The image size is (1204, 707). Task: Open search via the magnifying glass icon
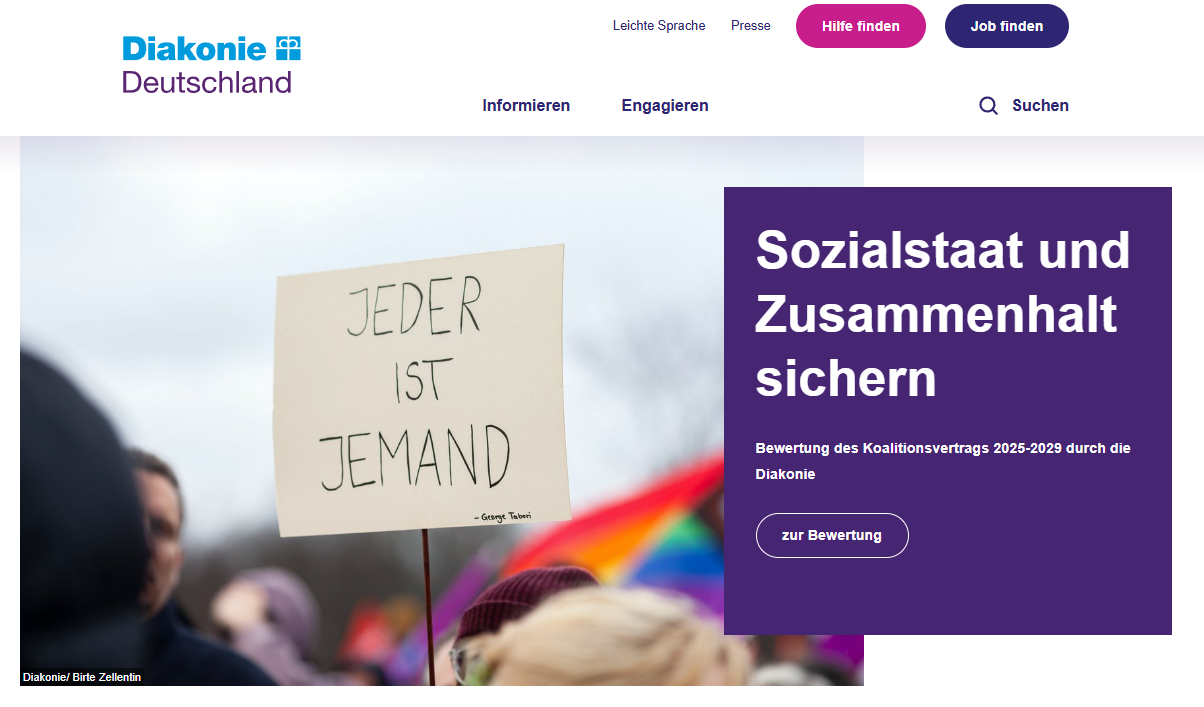click(988, 106)
